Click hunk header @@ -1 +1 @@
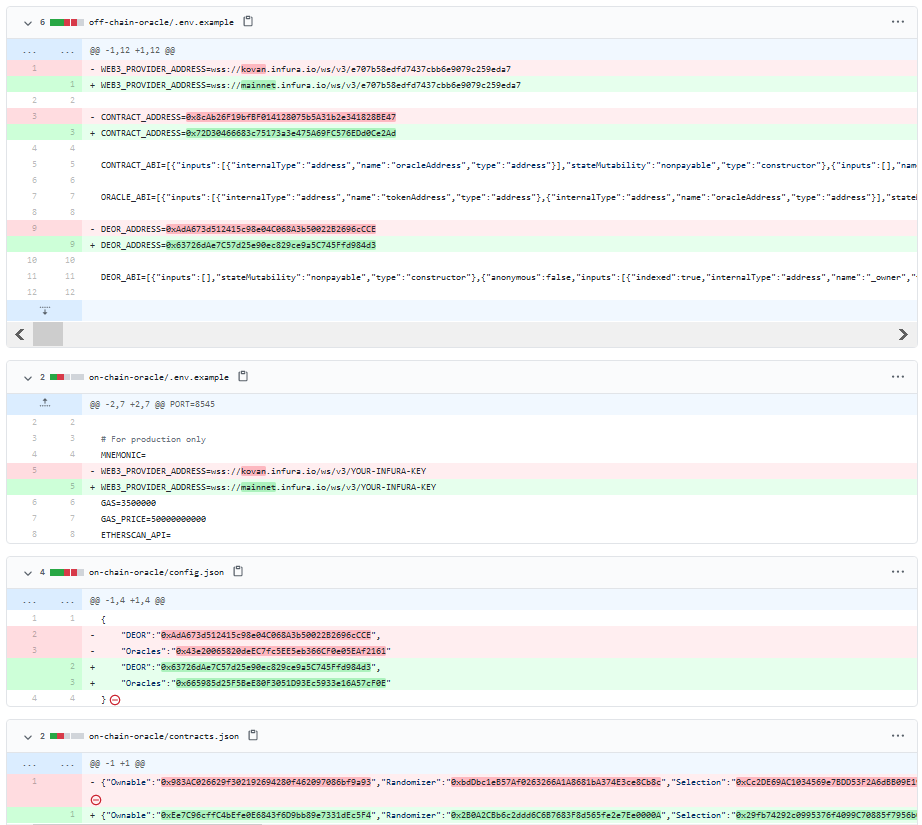 (x=117, y=763)
